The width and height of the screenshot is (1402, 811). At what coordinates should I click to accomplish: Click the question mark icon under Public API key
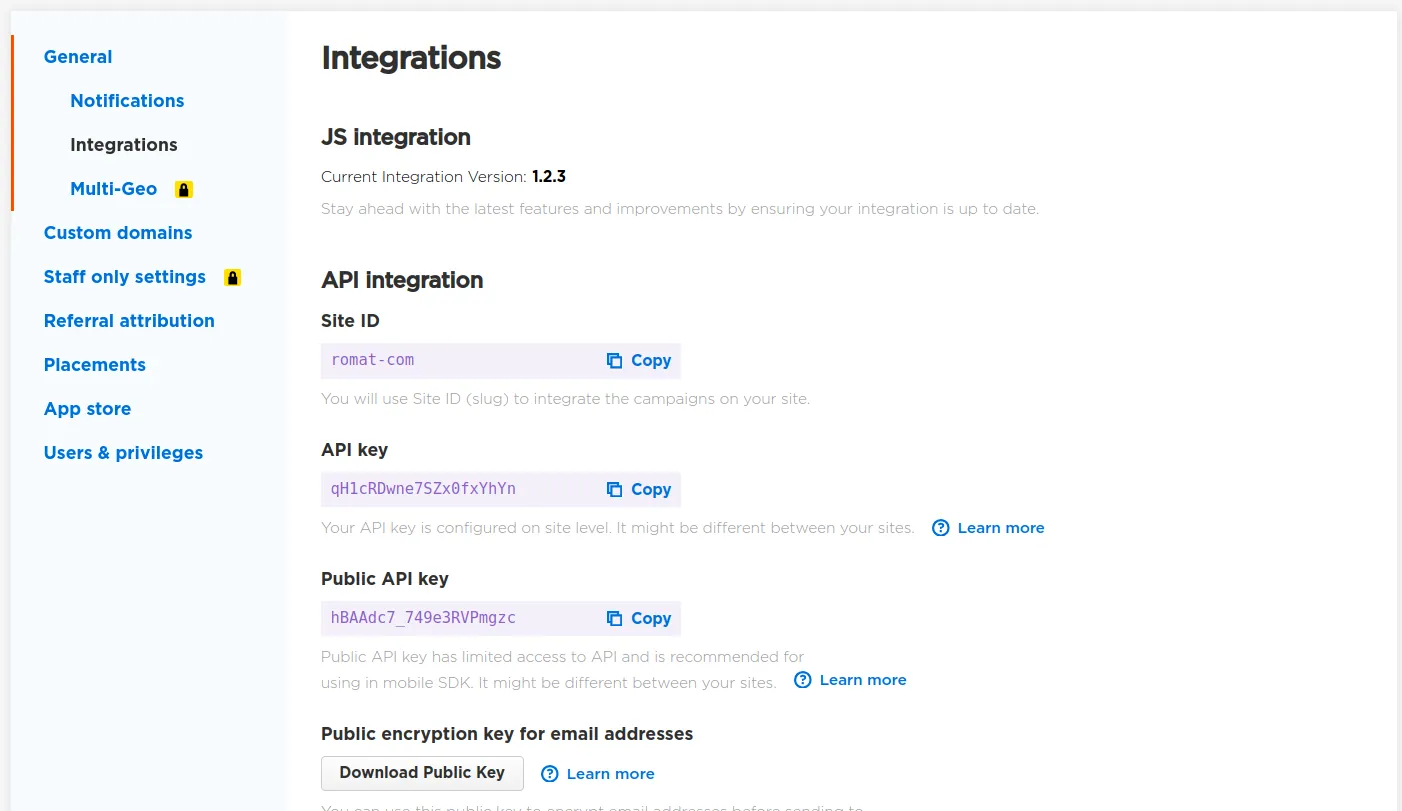click(803, 680)
